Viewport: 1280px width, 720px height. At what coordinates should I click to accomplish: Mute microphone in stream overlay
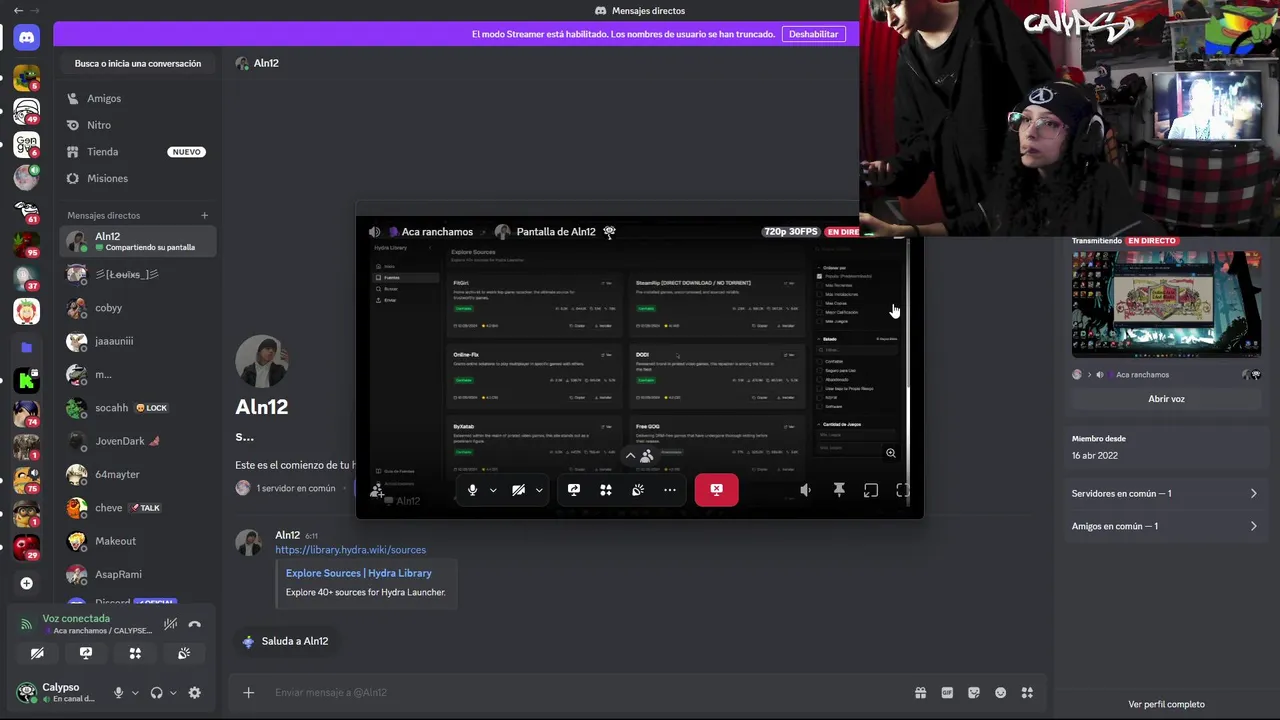[473, 490]
